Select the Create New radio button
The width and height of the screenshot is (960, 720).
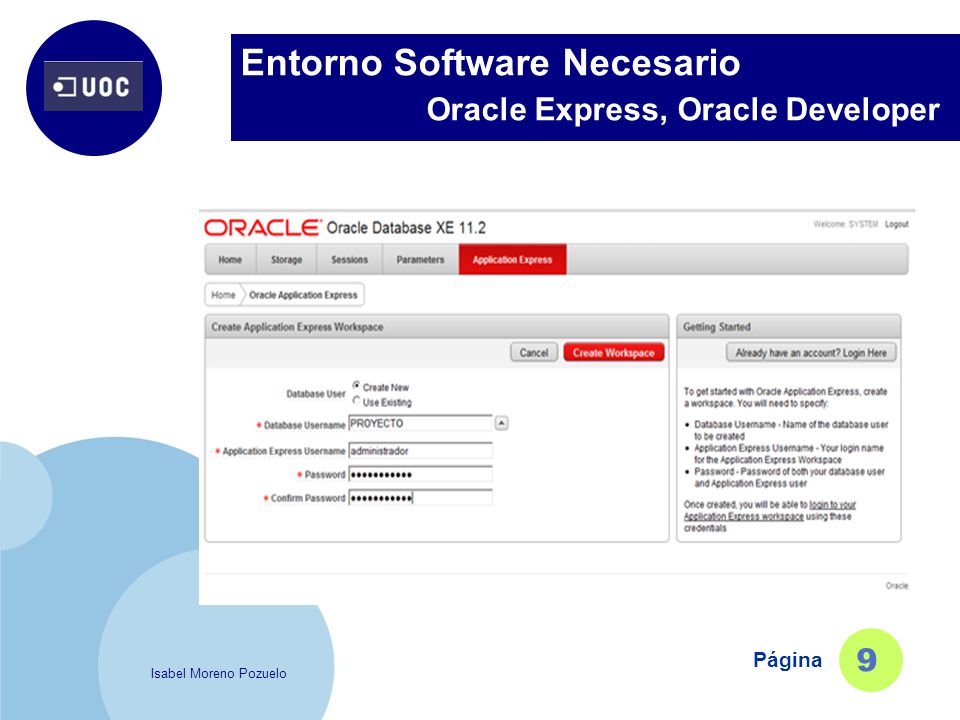(356, 386)
